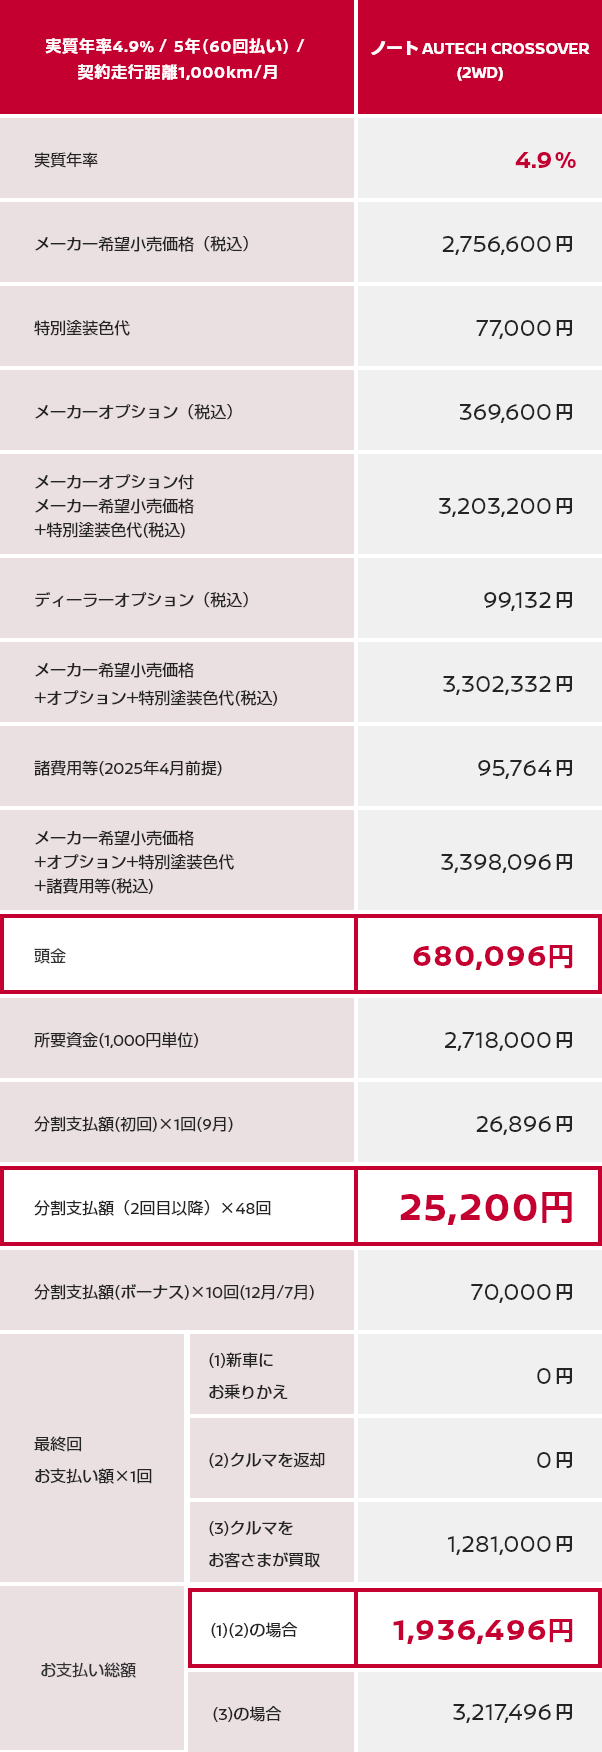Click the (1)新車にお乗りかえ option label

pos(247,1375)
